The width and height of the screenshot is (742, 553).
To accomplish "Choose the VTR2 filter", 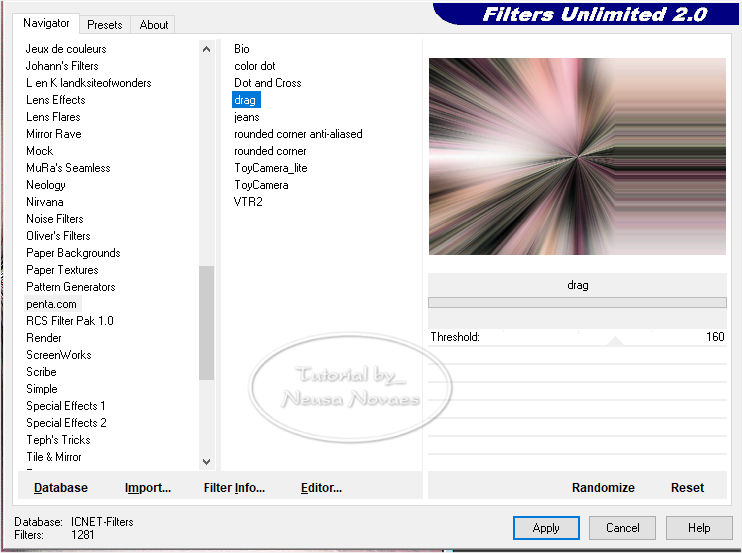I will [248, 202].
